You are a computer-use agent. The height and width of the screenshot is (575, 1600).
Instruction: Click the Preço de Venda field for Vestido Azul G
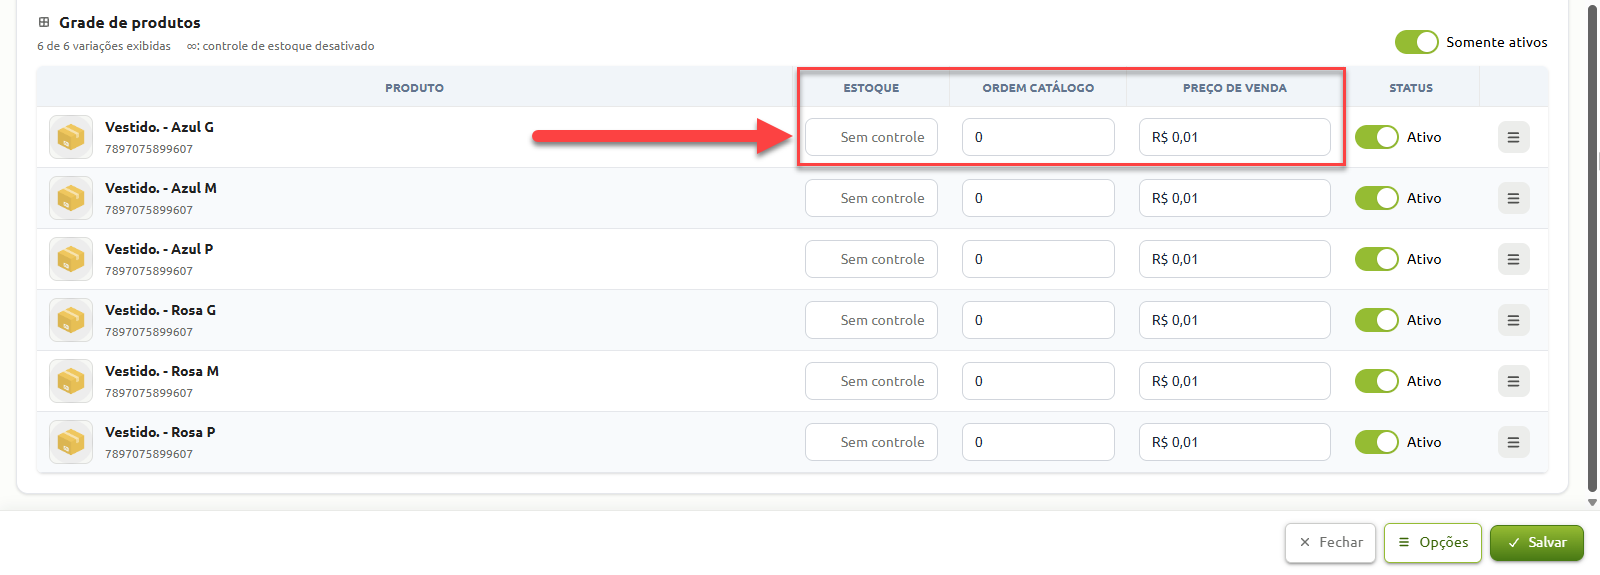click(1235, 137)
